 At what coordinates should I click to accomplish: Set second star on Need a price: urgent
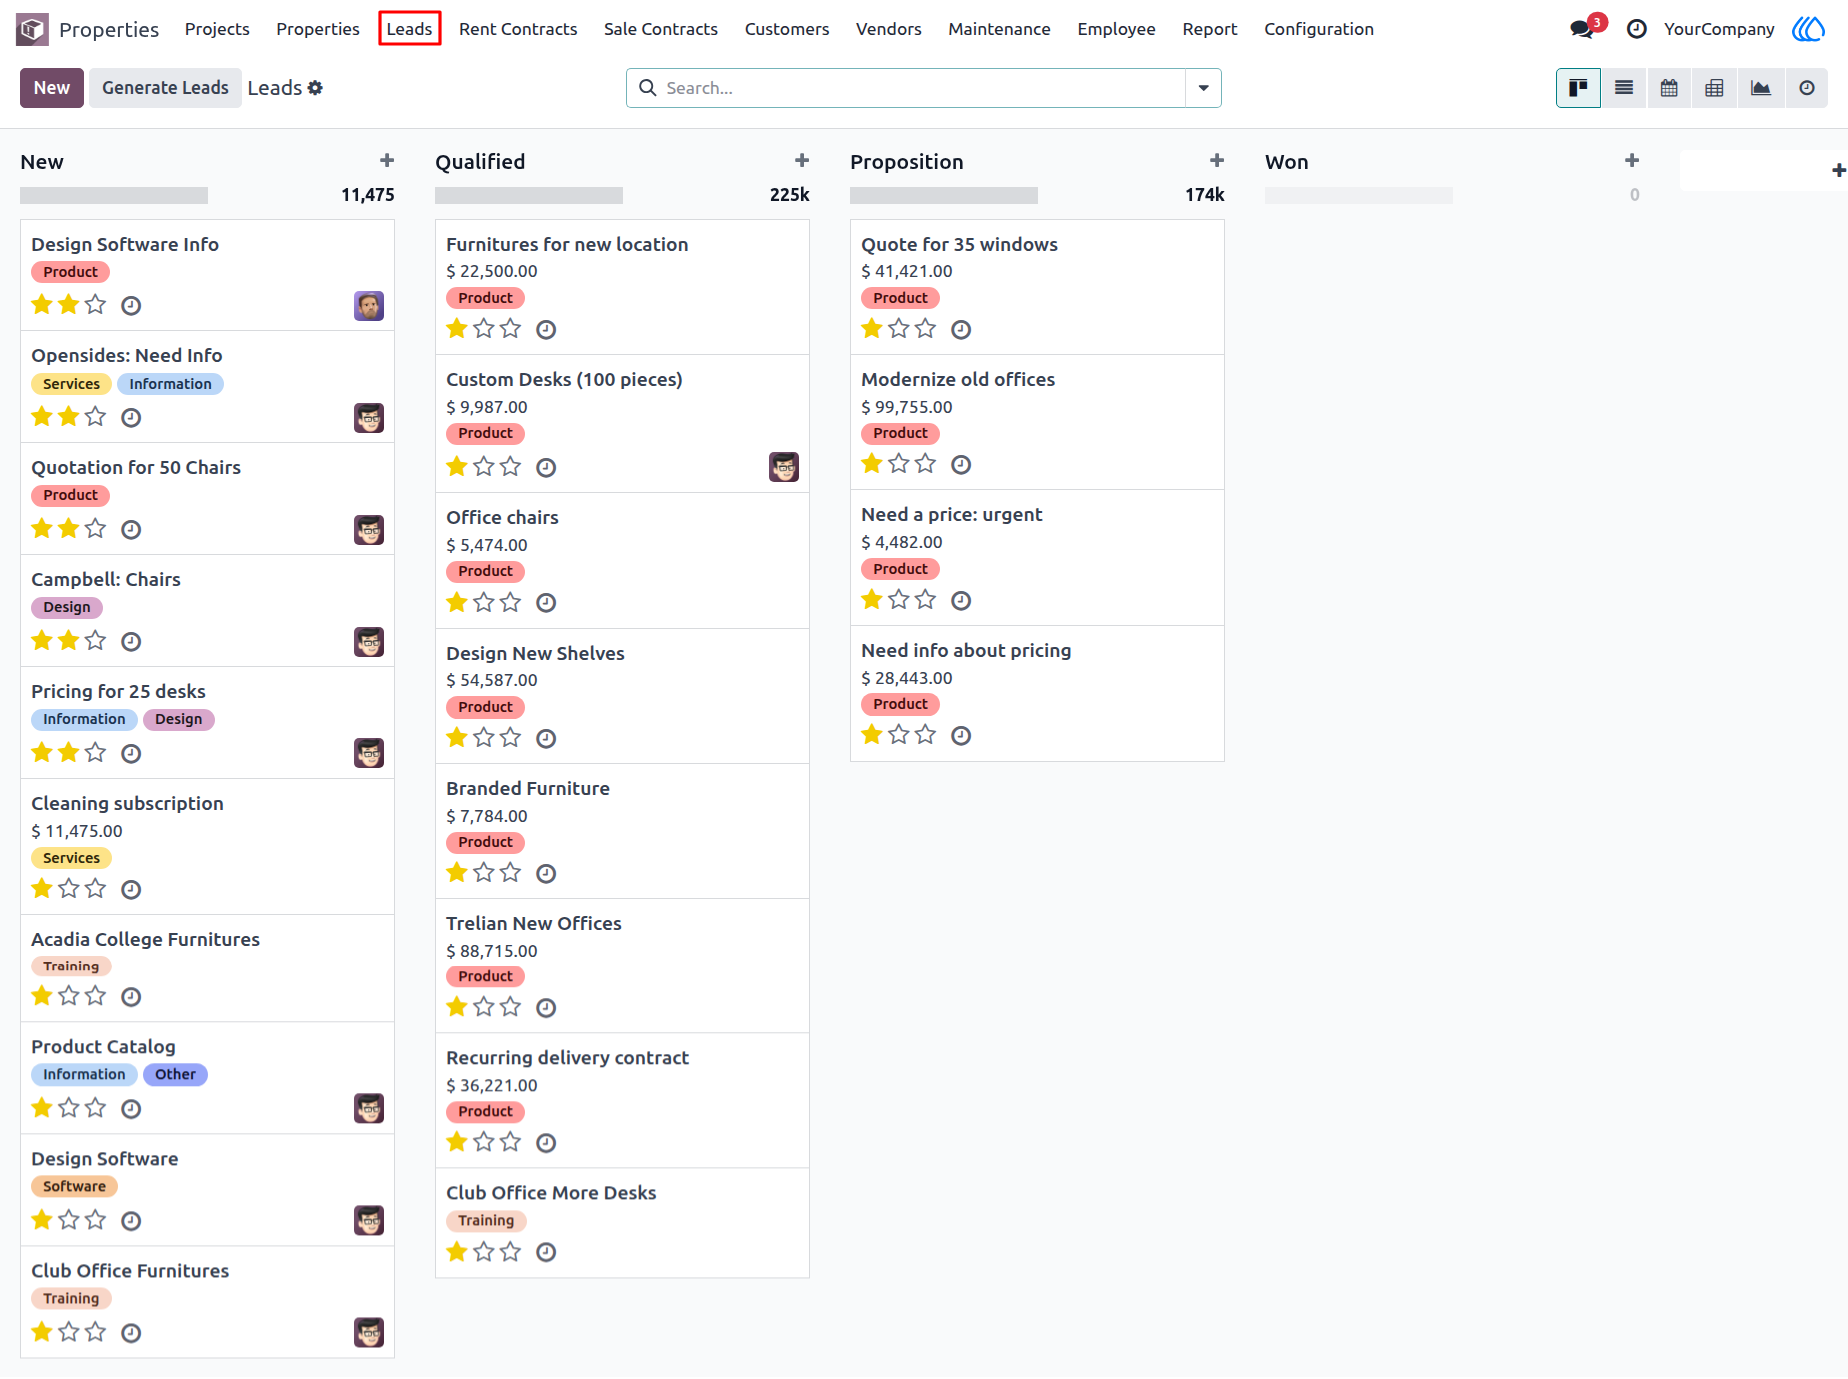pyautogui.click(x=899, y=600)
